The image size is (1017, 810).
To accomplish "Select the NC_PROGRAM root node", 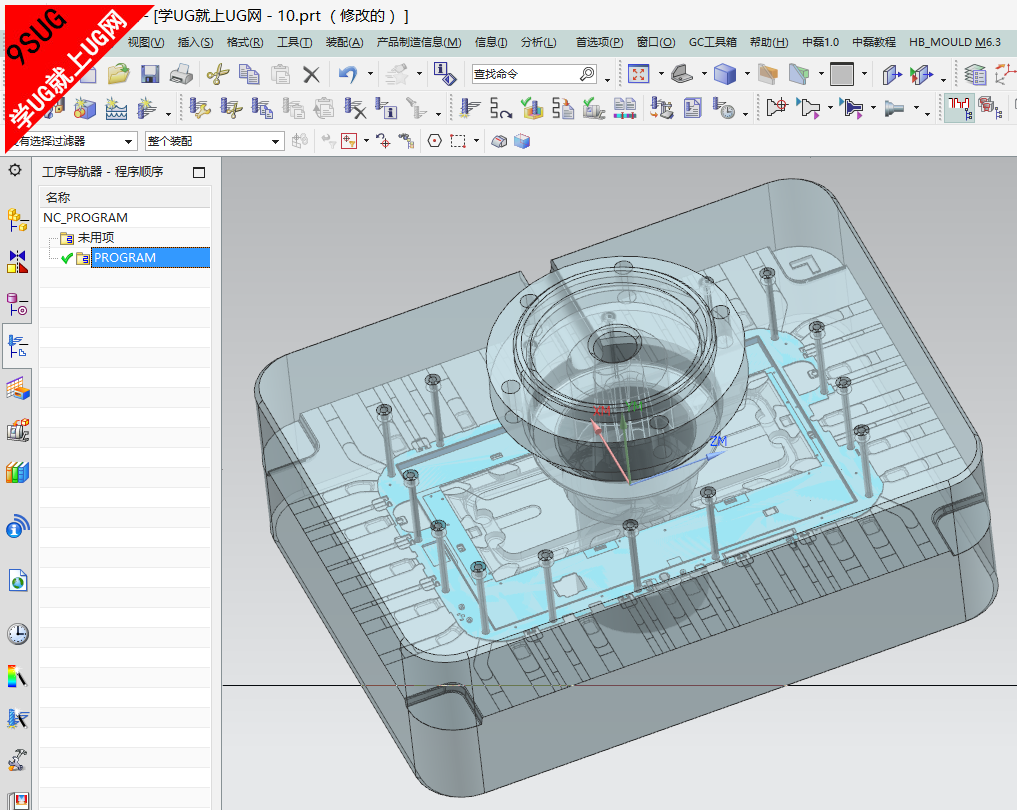I will [x=85, y=217].
